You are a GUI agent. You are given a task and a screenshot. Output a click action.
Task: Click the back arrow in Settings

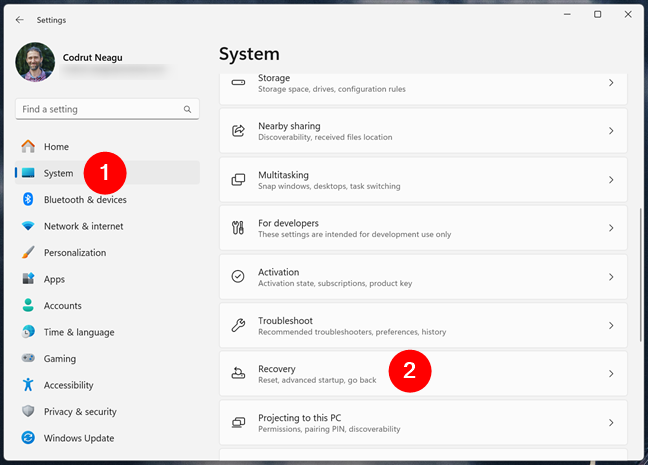pyautogui.click(x=19, y=20)
